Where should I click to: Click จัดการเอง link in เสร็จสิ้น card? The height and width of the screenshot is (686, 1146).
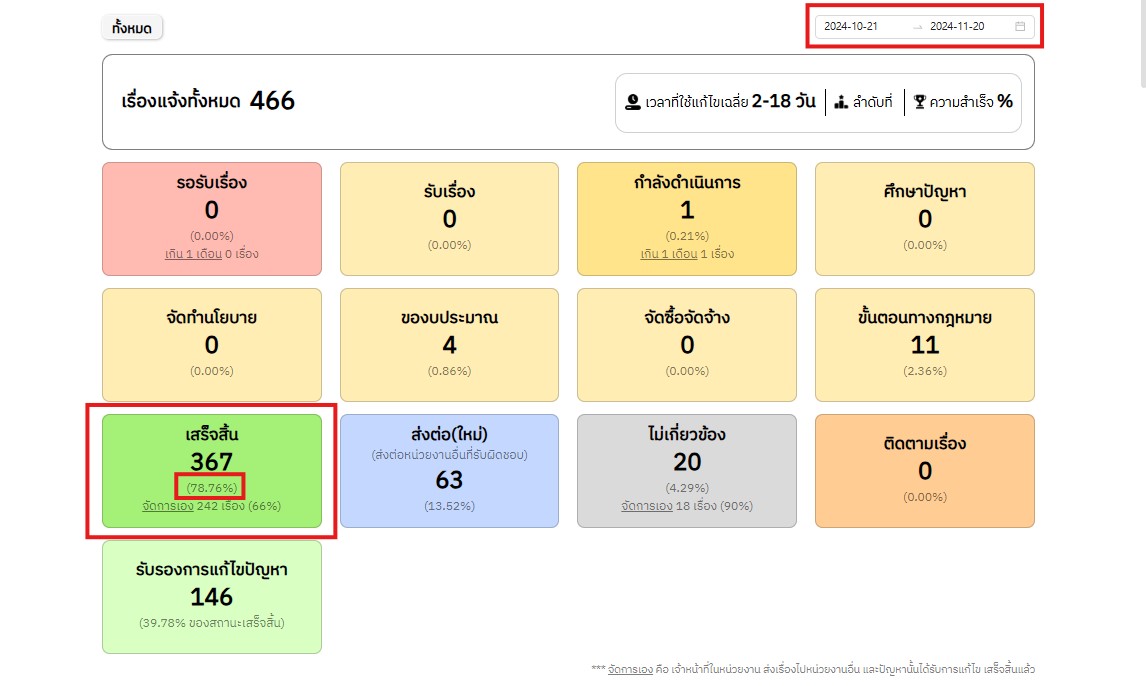pos(168,506)
